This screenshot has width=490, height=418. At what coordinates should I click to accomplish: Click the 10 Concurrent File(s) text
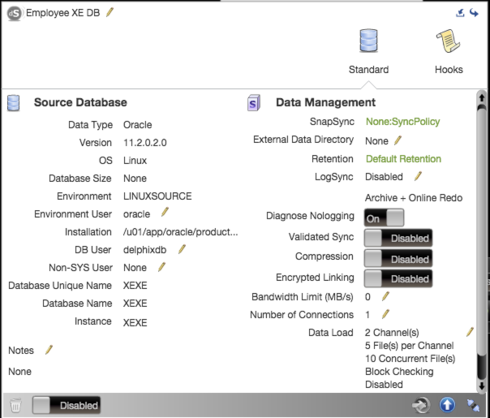pyautogui.click(x=410, y=359)
